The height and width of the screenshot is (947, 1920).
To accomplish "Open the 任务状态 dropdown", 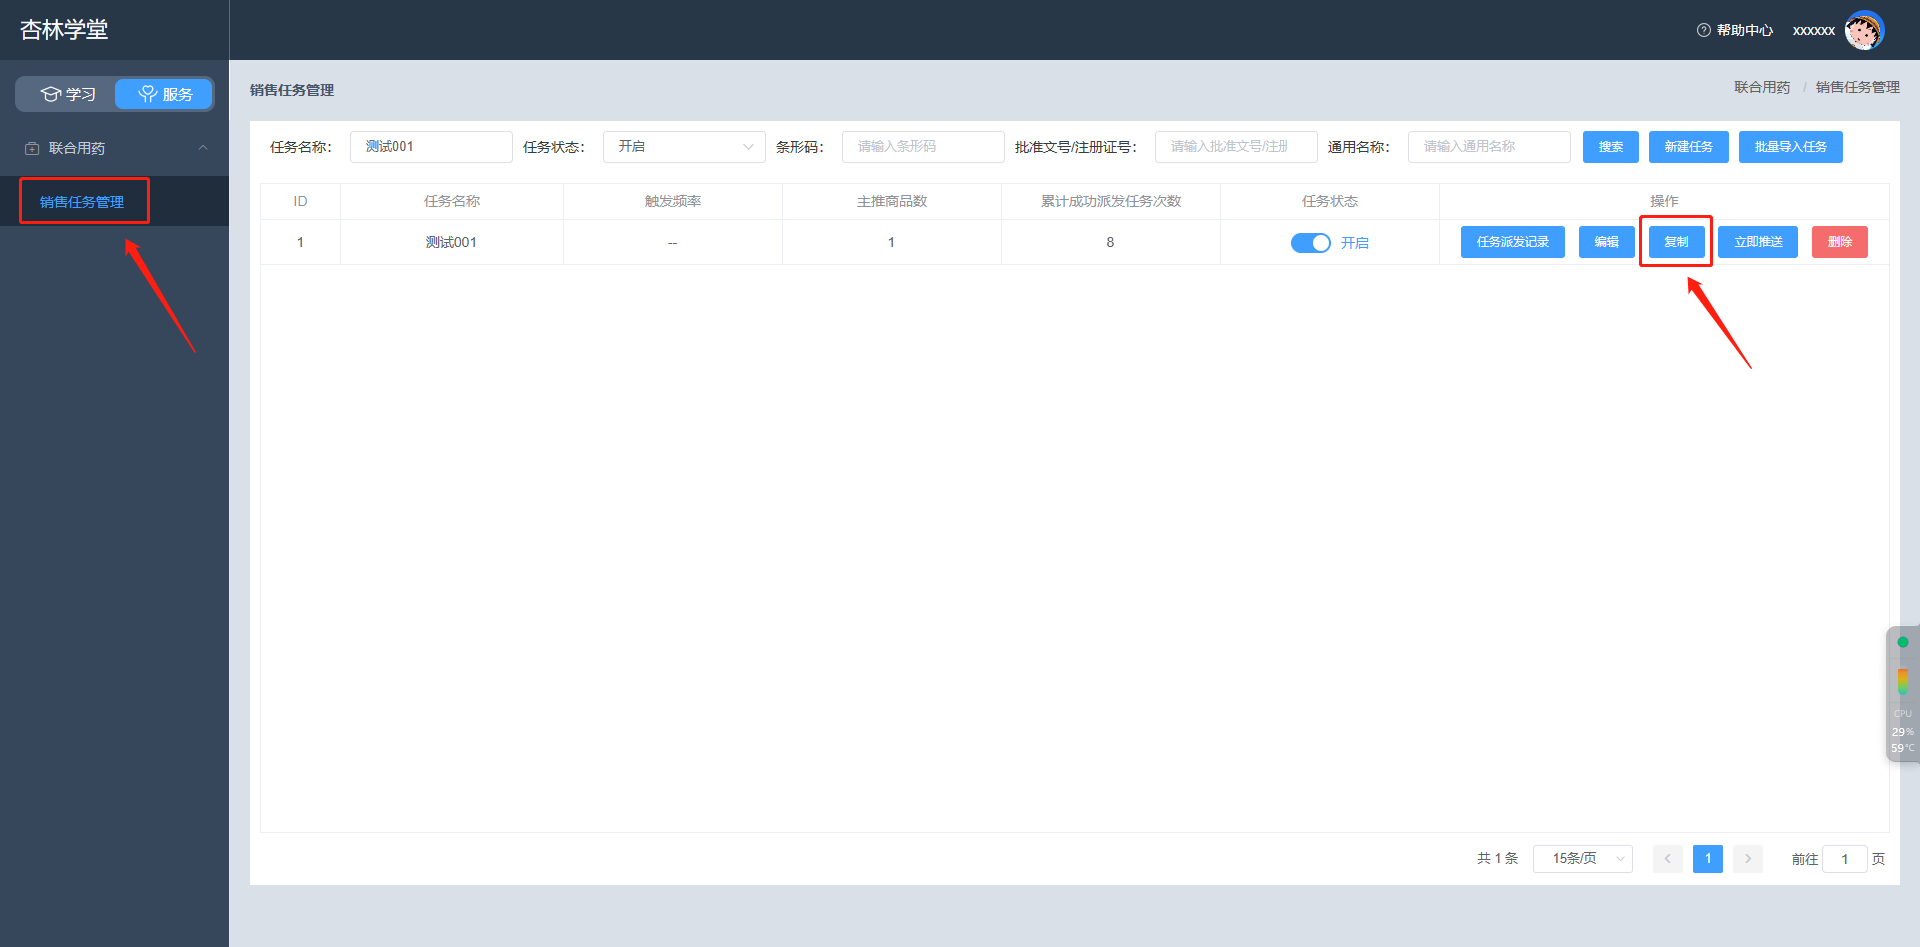I will click(x=684, y=147).
